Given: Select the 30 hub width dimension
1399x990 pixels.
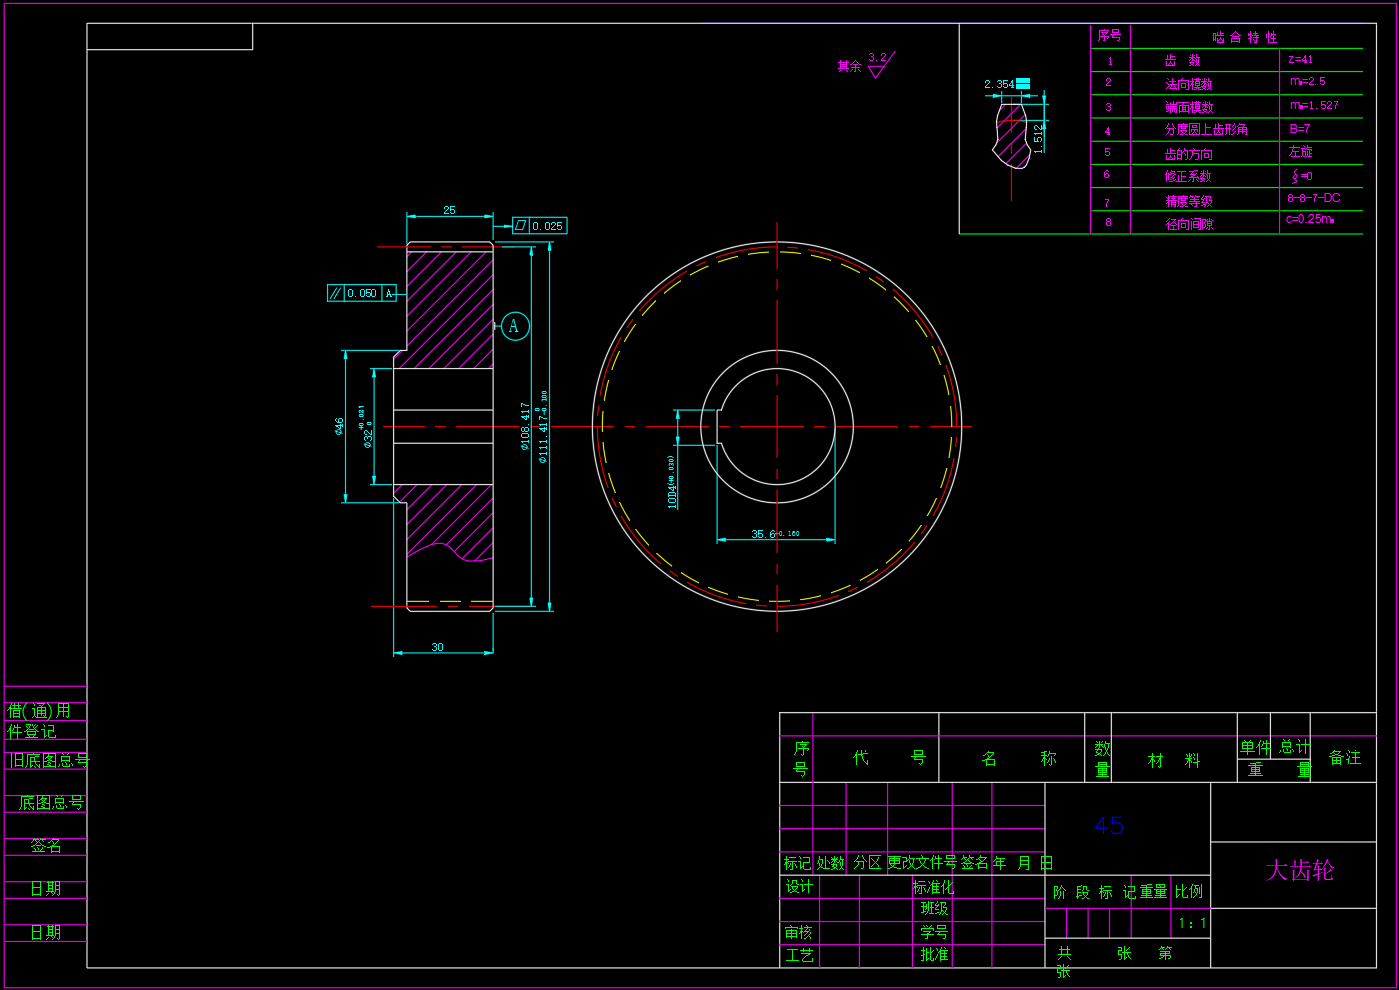Looking at the screenshot, I should pyautogui.click(x=437, y=647).
